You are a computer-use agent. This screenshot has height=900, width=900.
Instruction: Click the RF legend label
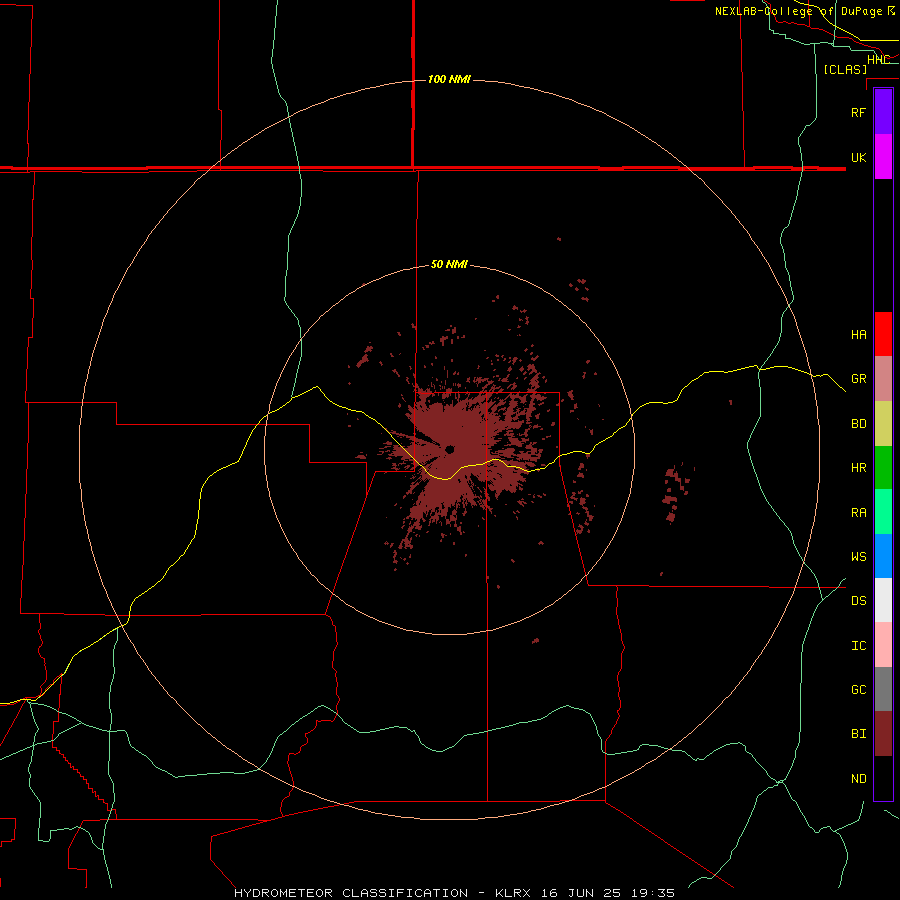click(858, 112)
